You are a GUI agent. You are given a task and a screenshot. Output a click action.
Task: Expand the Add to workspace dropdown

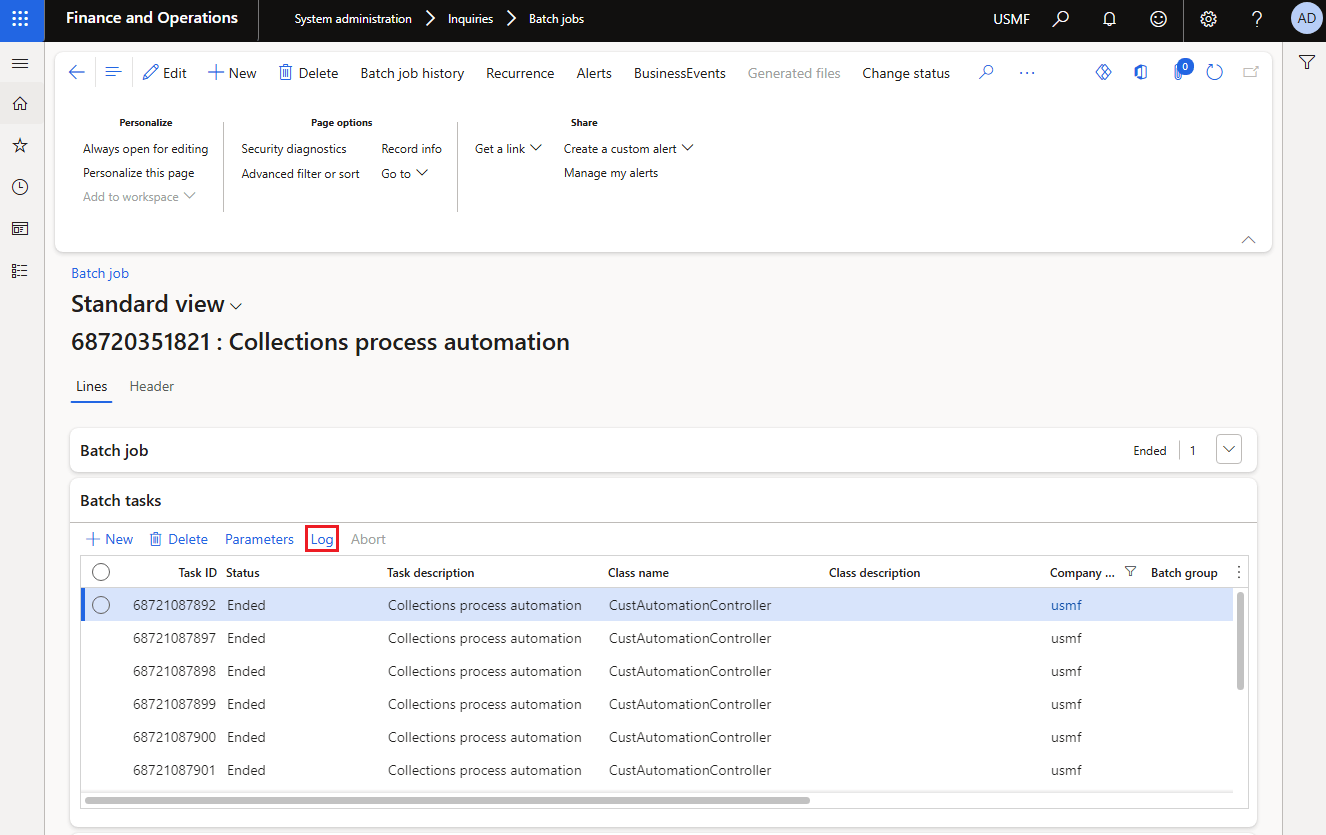click(139, 197)
